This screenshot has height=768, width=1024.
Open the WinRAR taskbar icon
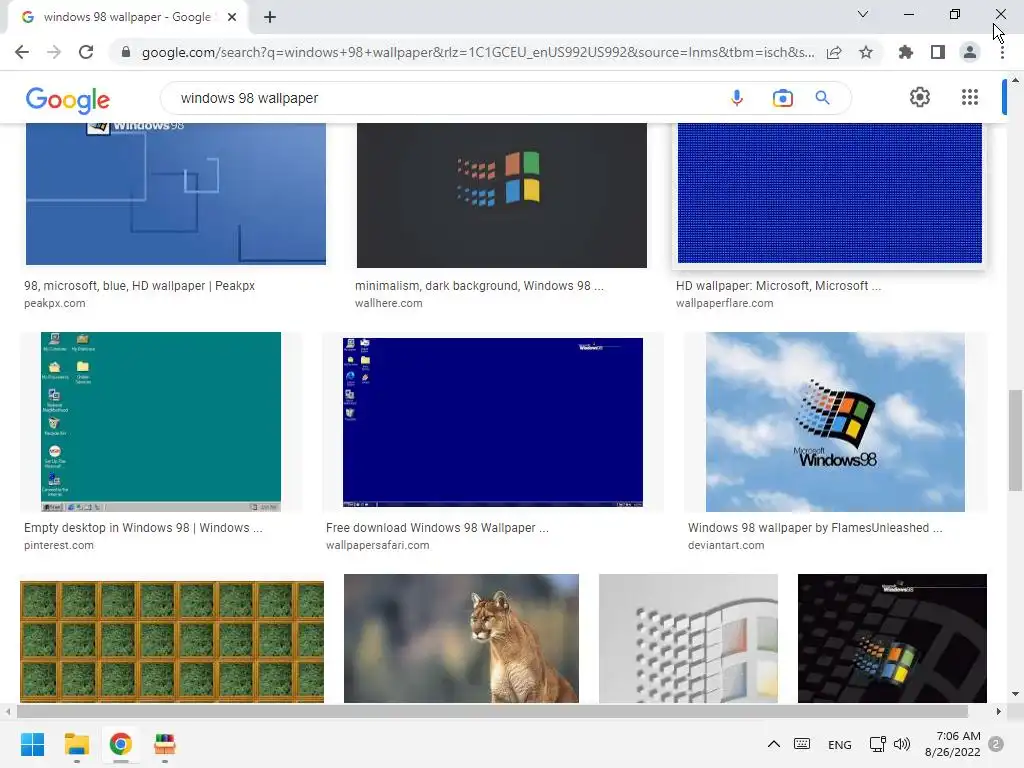pyautogui.click(x=165, y=744)
